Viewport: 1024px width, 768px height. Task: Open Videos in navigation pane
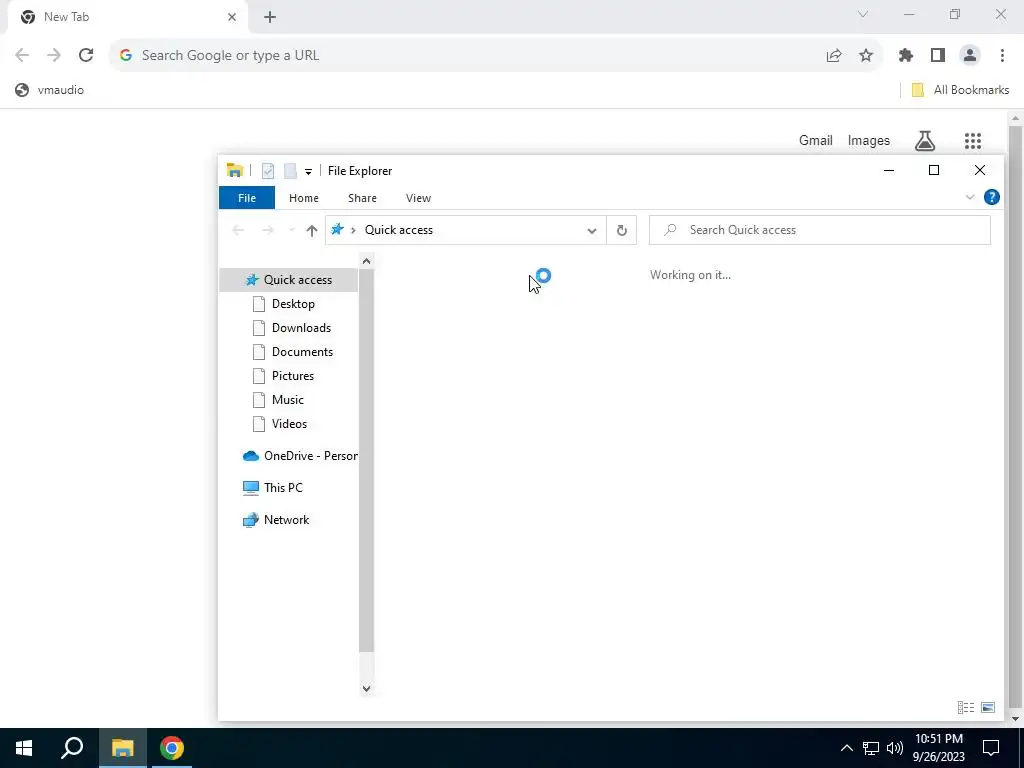click(x=289, y=424)
